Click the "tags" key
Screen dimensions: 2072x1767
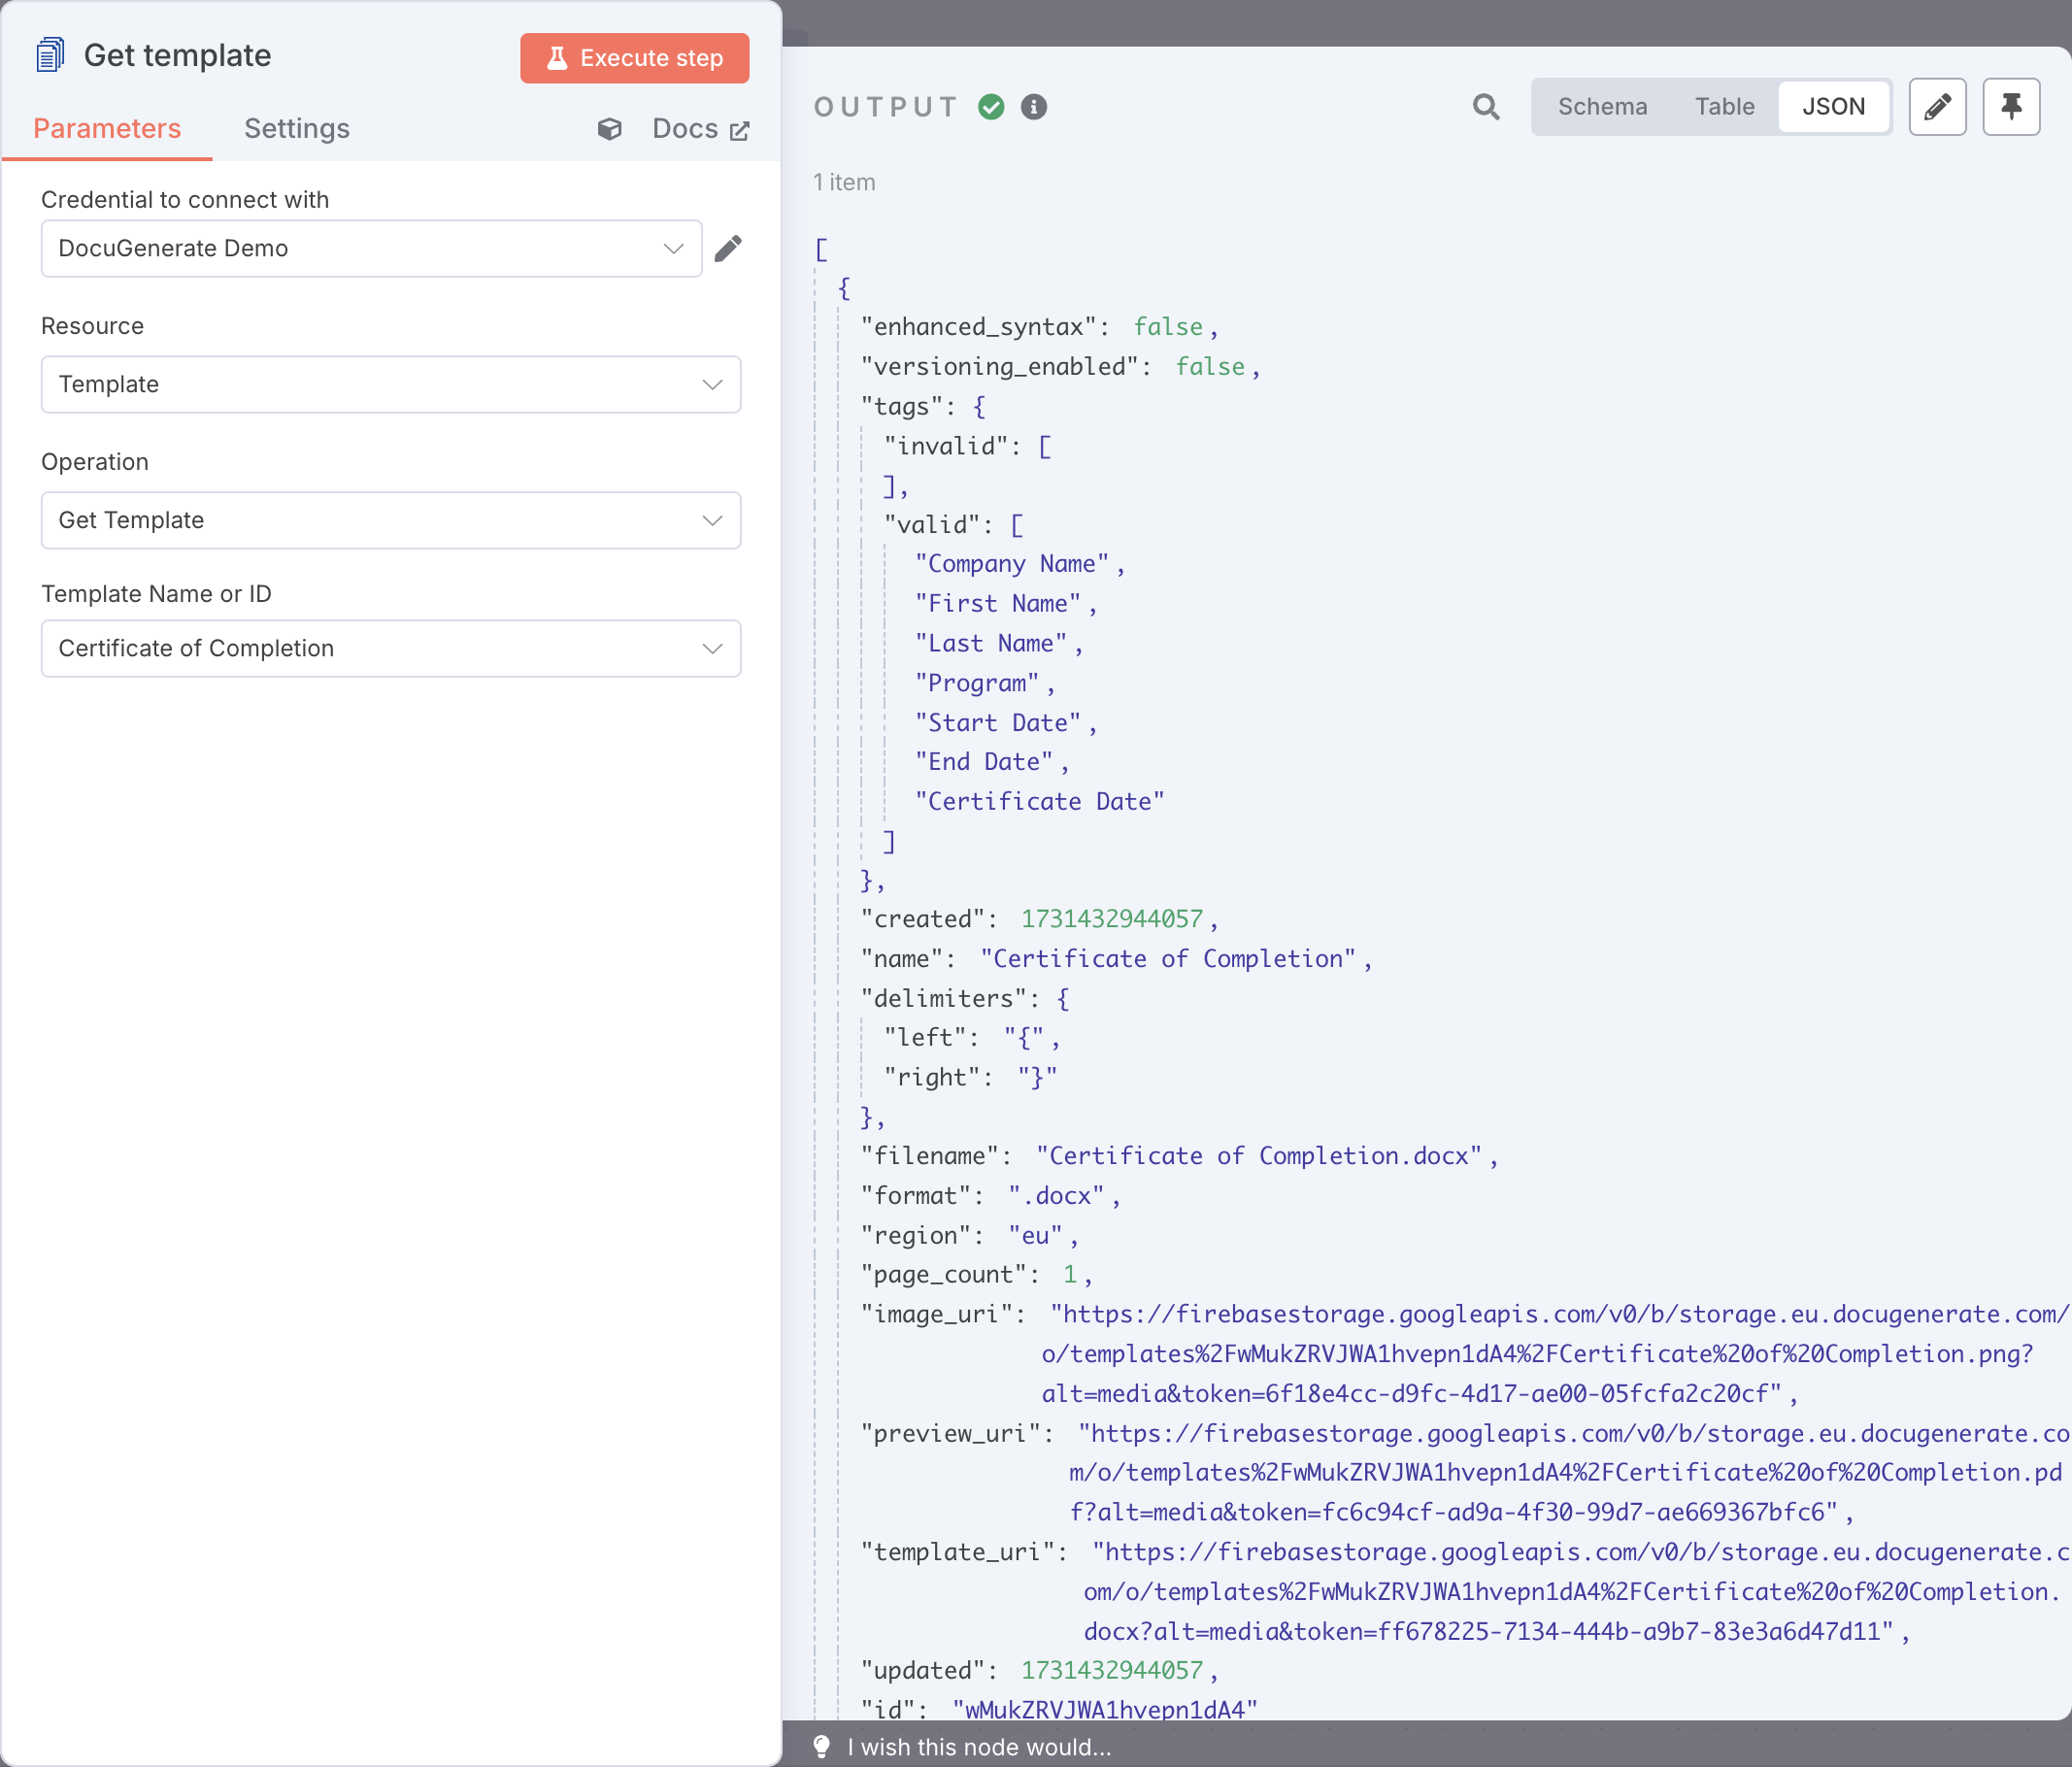click(902, 407)
